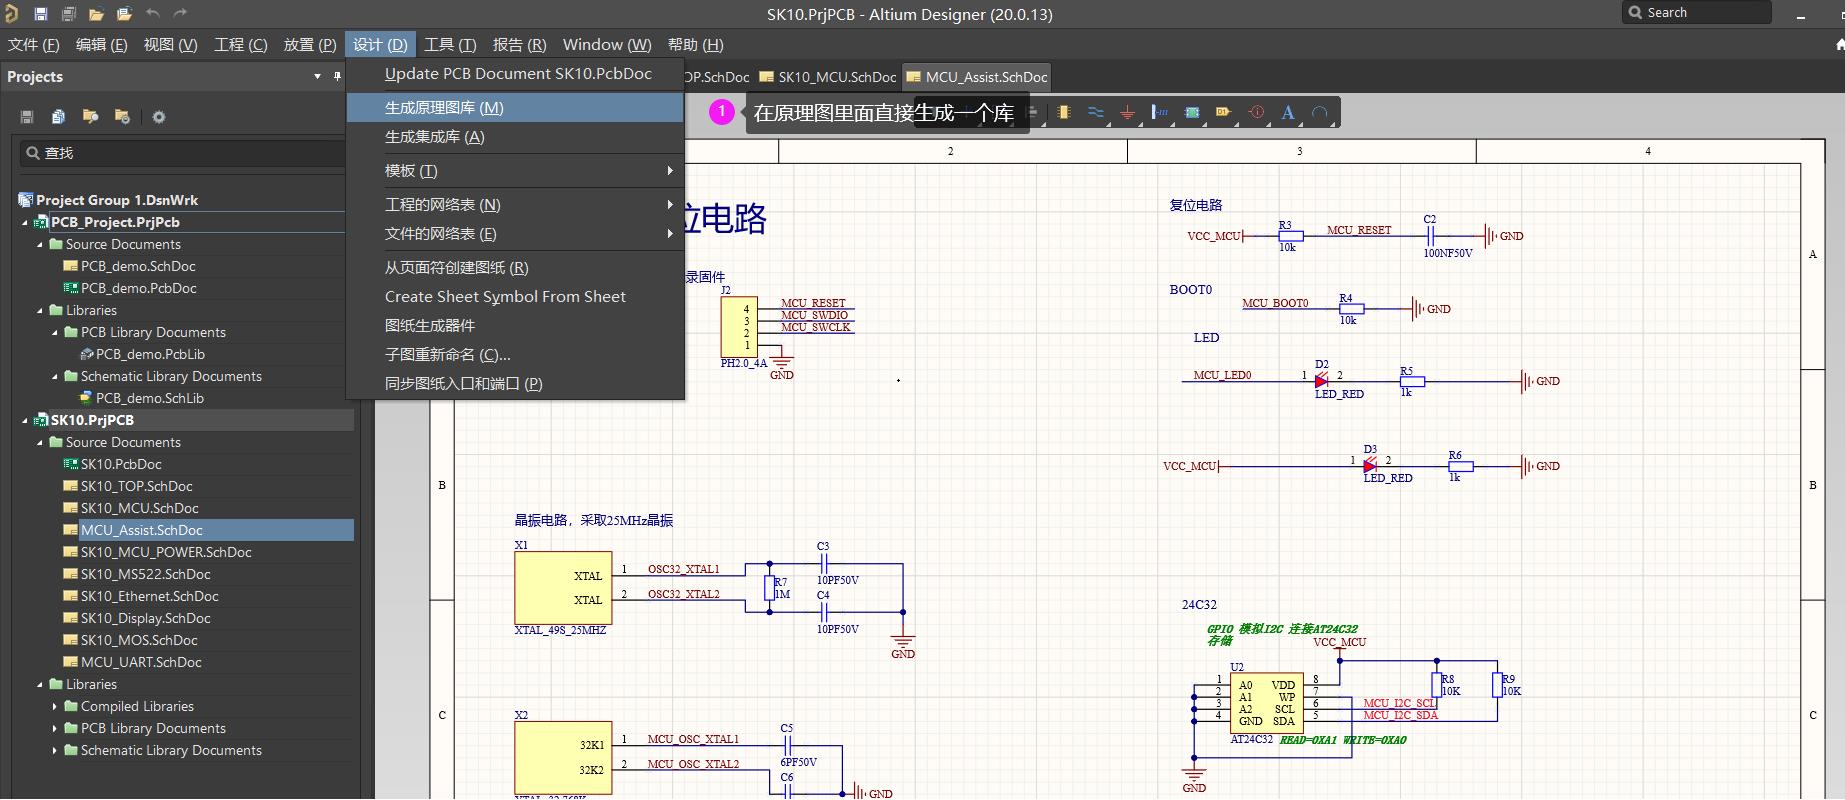Select the Text String A tool

(x=1288, y=113)
